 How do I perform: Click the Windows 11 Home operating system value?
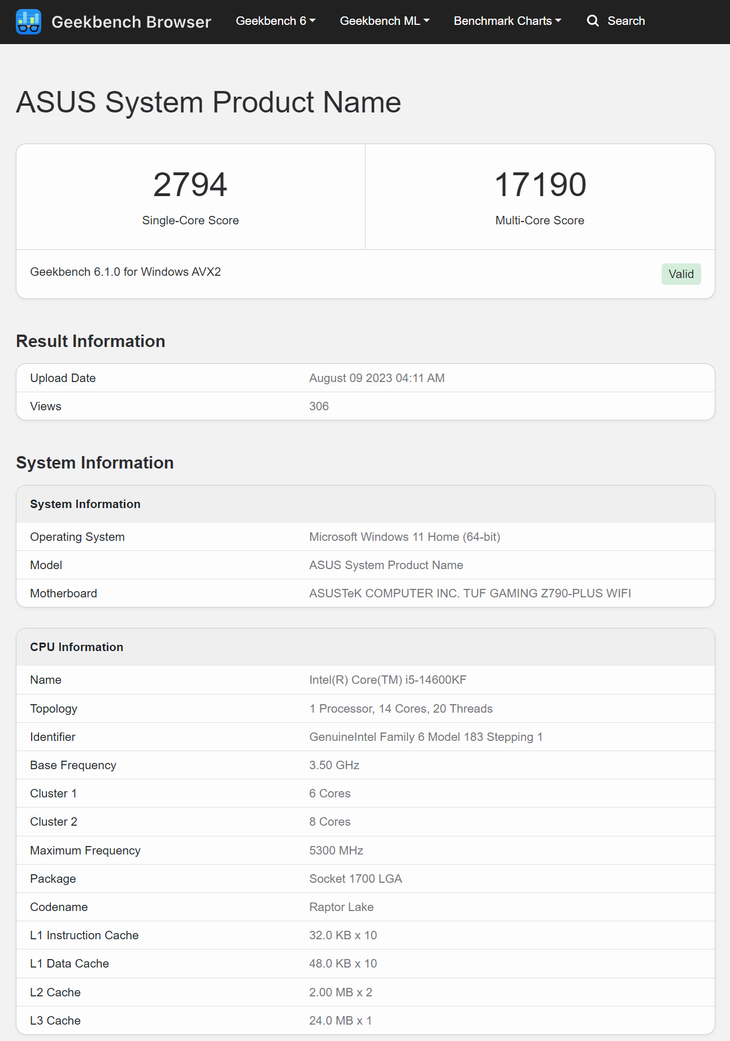point(404,537)
